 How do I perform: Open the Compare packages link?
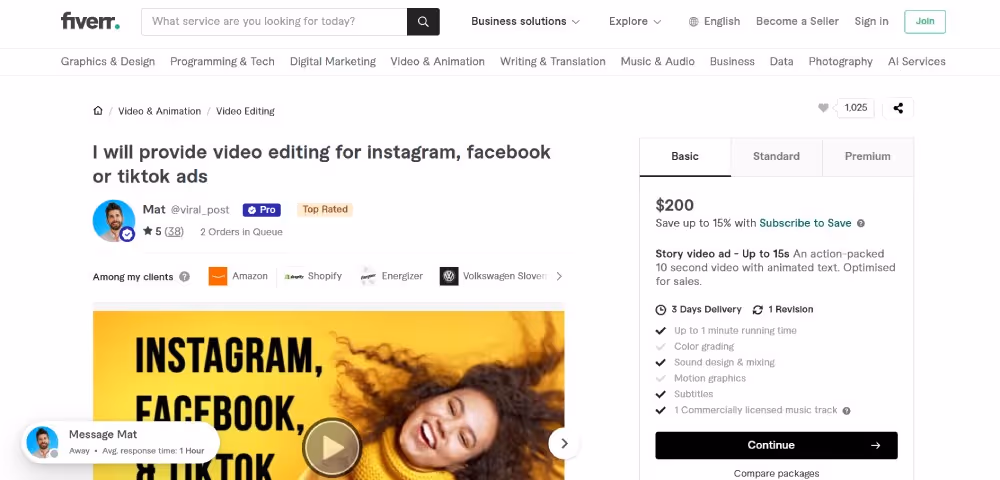coord(776,474)
